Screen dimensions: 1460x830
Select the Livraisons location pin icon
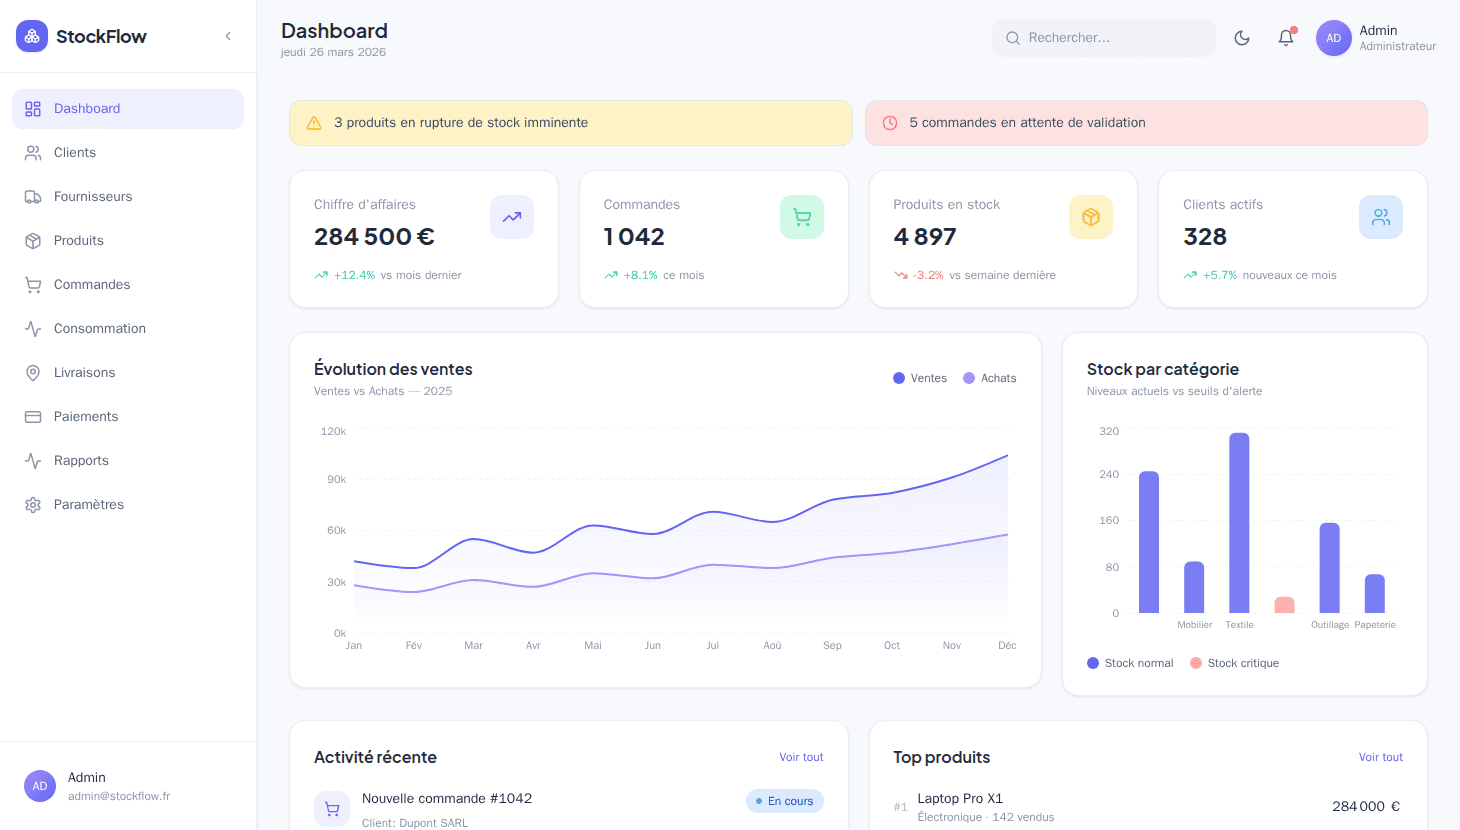31,372
